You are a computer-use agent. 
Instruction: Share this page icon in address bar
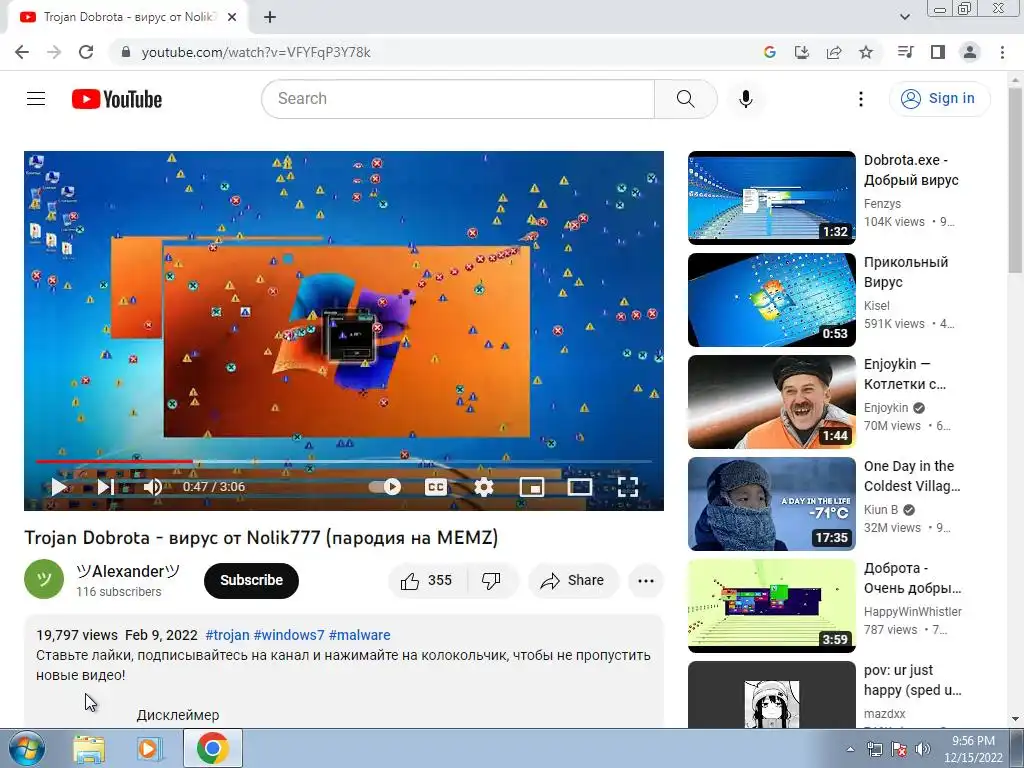click(834, 52)
